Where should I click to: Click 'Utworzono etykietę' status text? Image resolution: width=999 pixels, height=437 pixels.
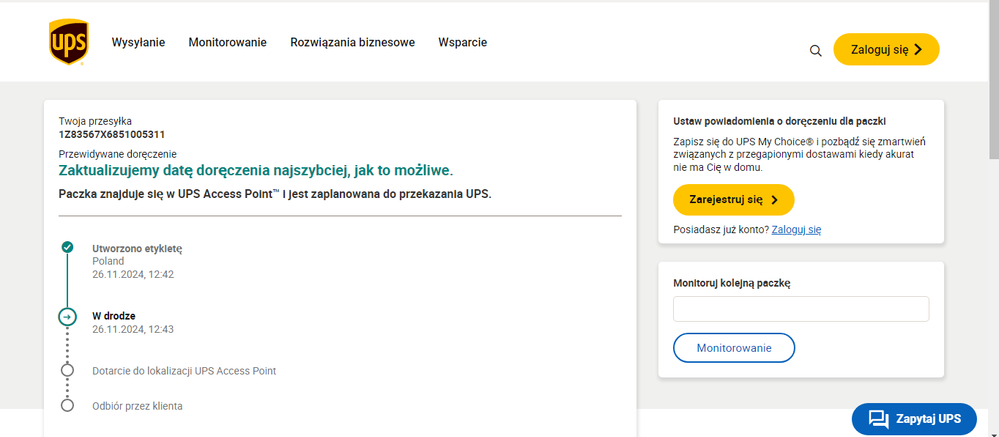point(137,248)
